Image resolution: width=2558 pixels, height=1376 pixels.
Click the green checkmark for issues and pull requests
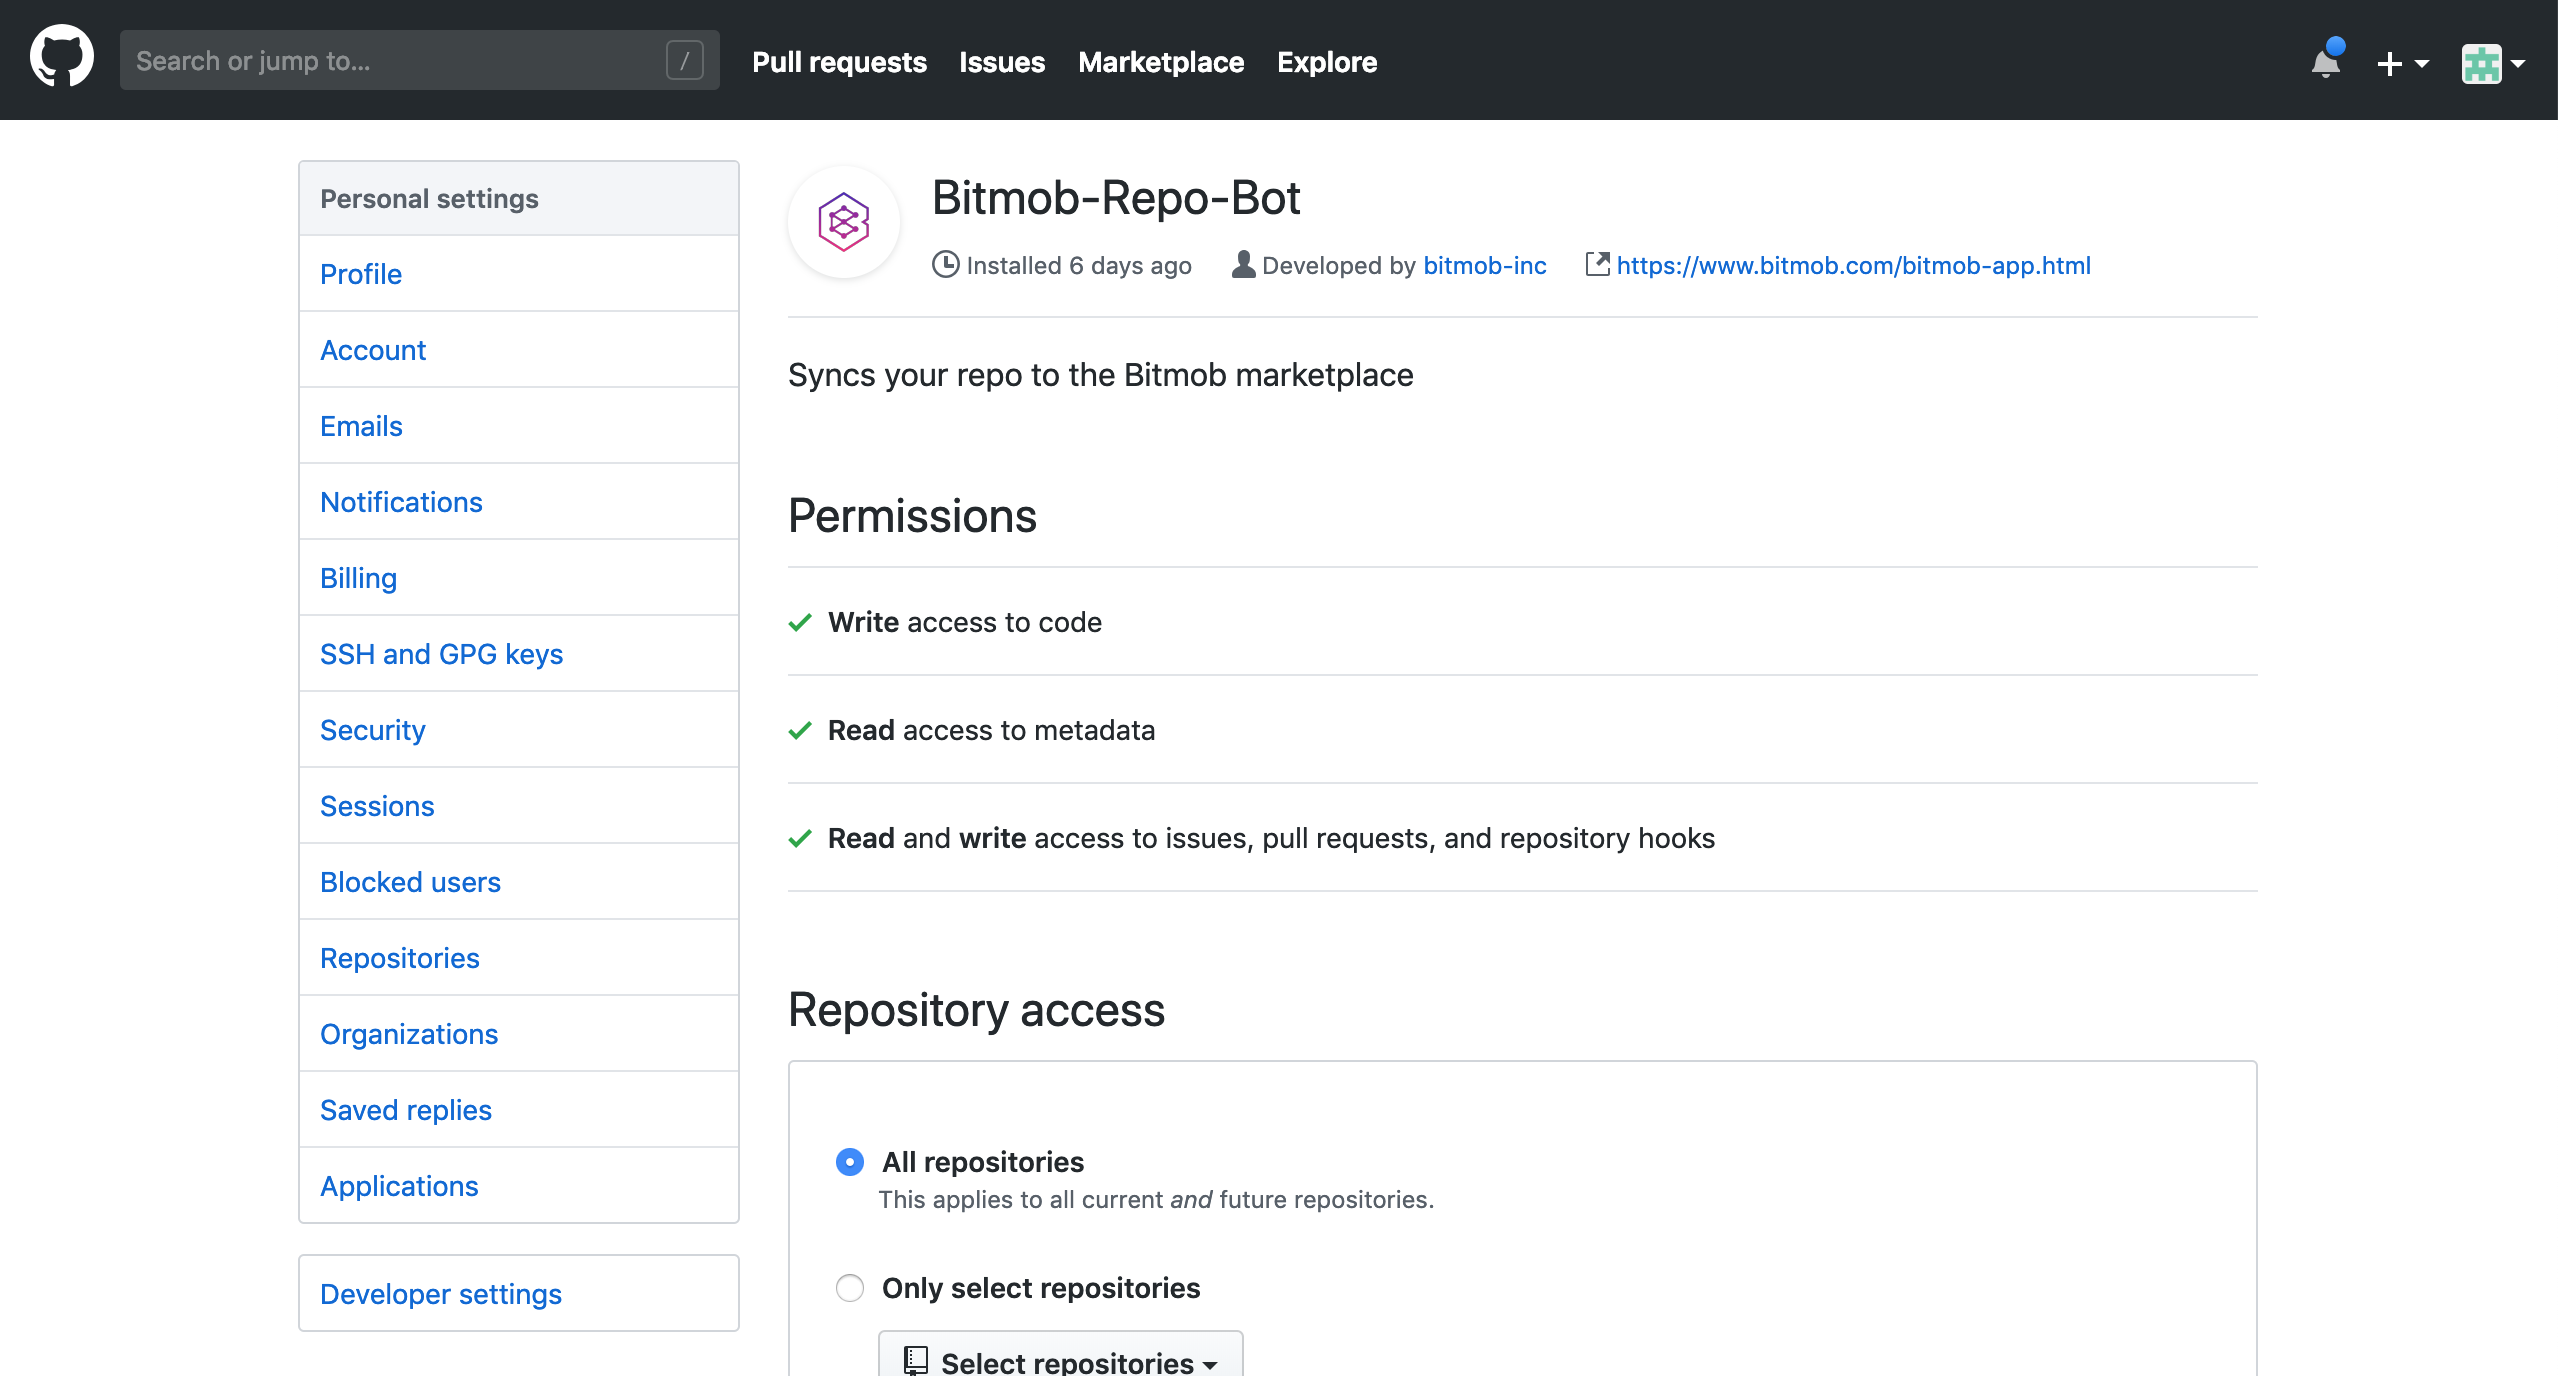[x=800, y=838]
